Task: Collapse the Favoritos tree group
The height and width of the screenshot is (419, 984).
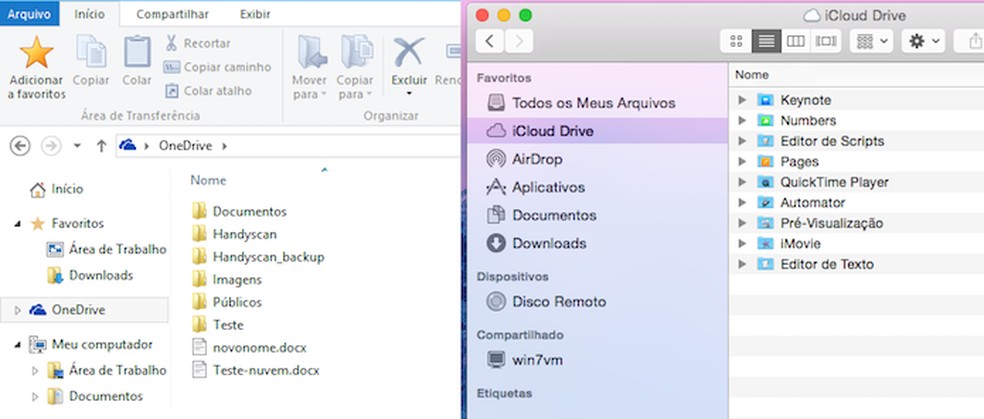Action: click(17, 224)
